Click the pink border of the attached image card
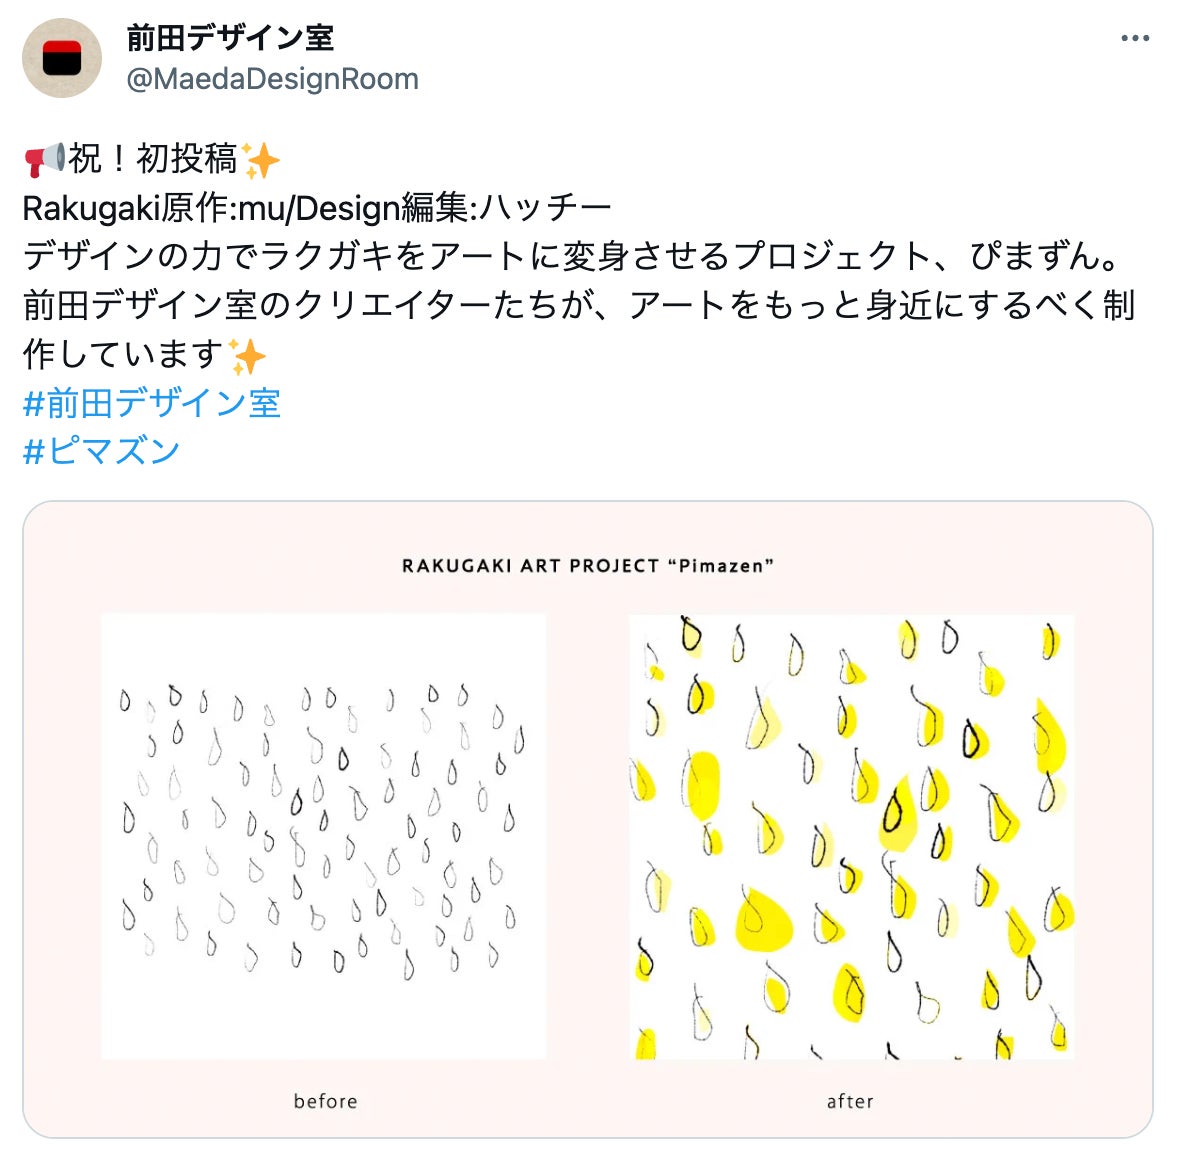Image resolution: width=1184 pixels, height=1150 pixels. pyautogui.click(x=60, y=831)
